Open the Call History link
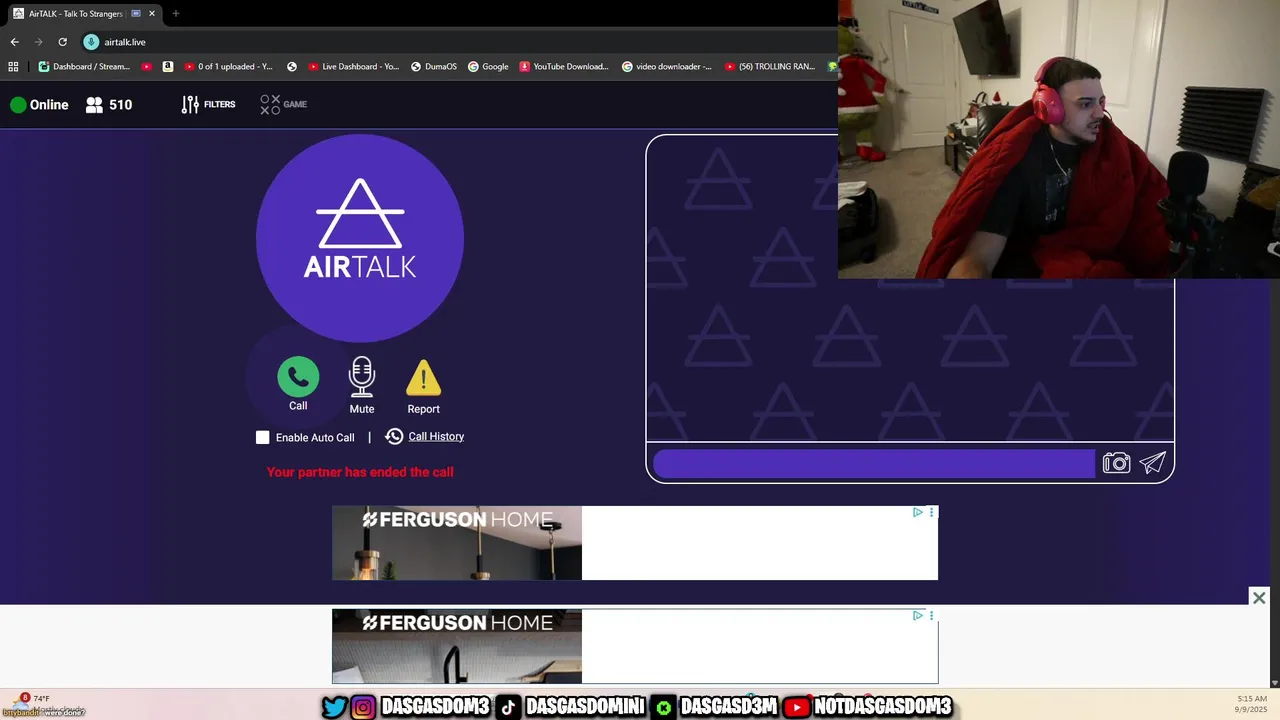The height and width of the screenshot is (720, 1280). click(436, 436)
